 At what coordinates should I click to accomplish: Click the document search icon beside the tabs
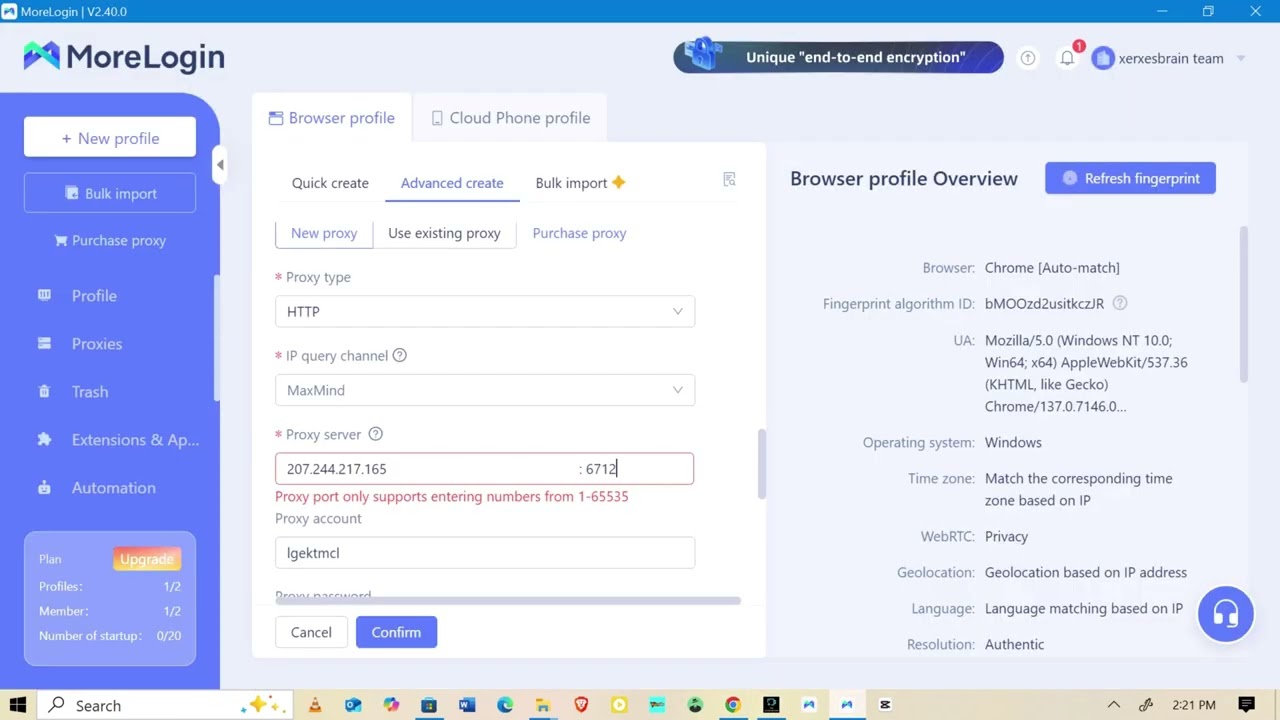729,179
